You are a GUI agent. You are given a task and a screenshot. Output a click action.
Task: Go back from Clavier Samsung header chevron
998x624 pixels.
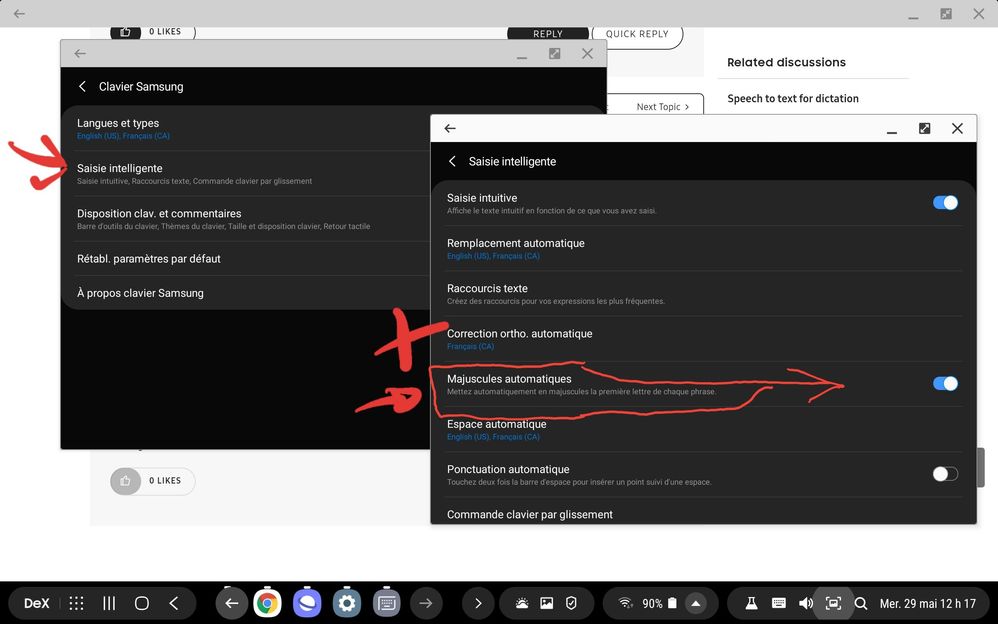click(82, 86)
